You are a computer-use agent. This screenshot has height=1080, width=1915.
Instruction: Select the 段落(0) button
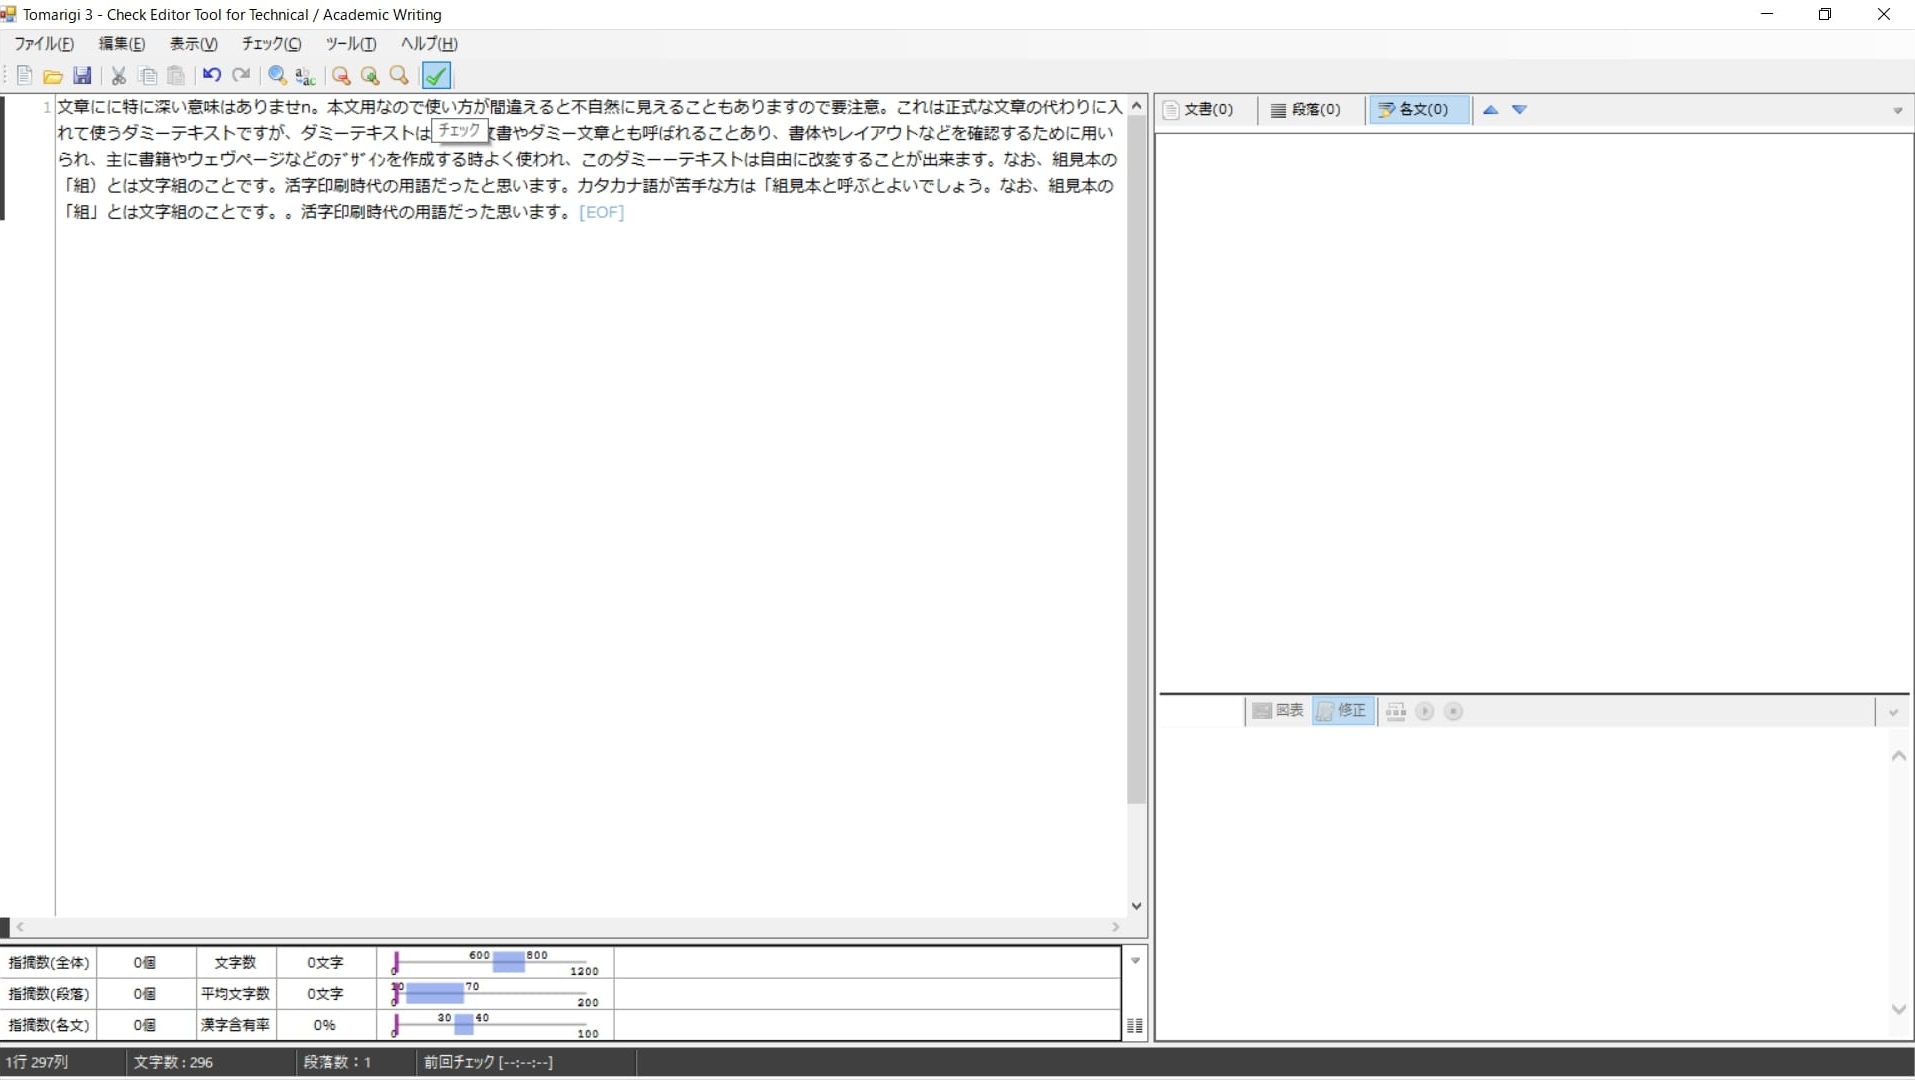pyautogui.click(x=1306, y=110)
